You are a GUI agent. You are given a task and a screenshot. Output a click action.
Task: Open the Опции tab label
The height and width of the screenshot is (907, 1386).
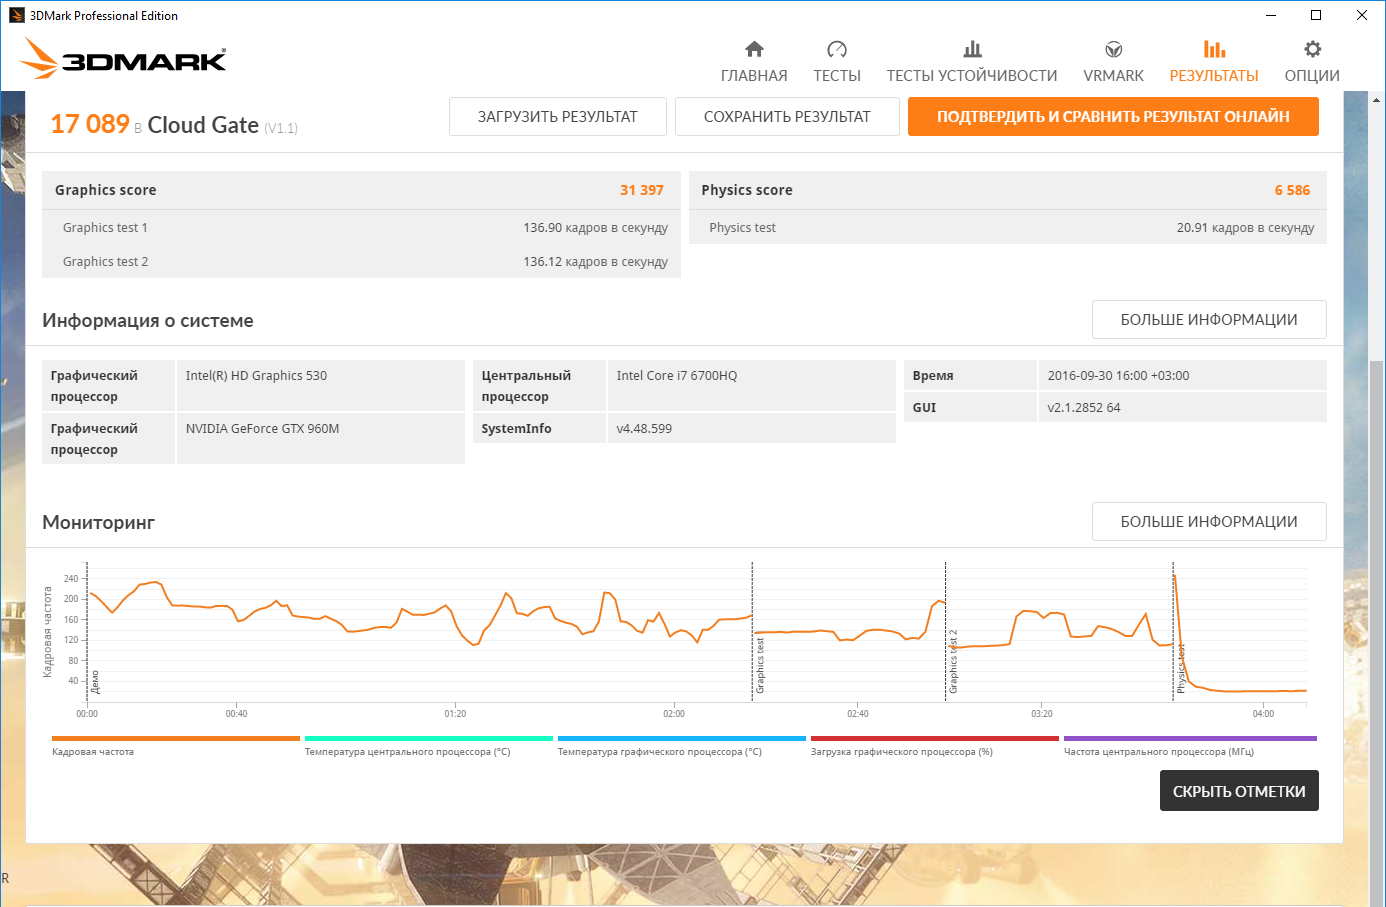pos(1312,76)
